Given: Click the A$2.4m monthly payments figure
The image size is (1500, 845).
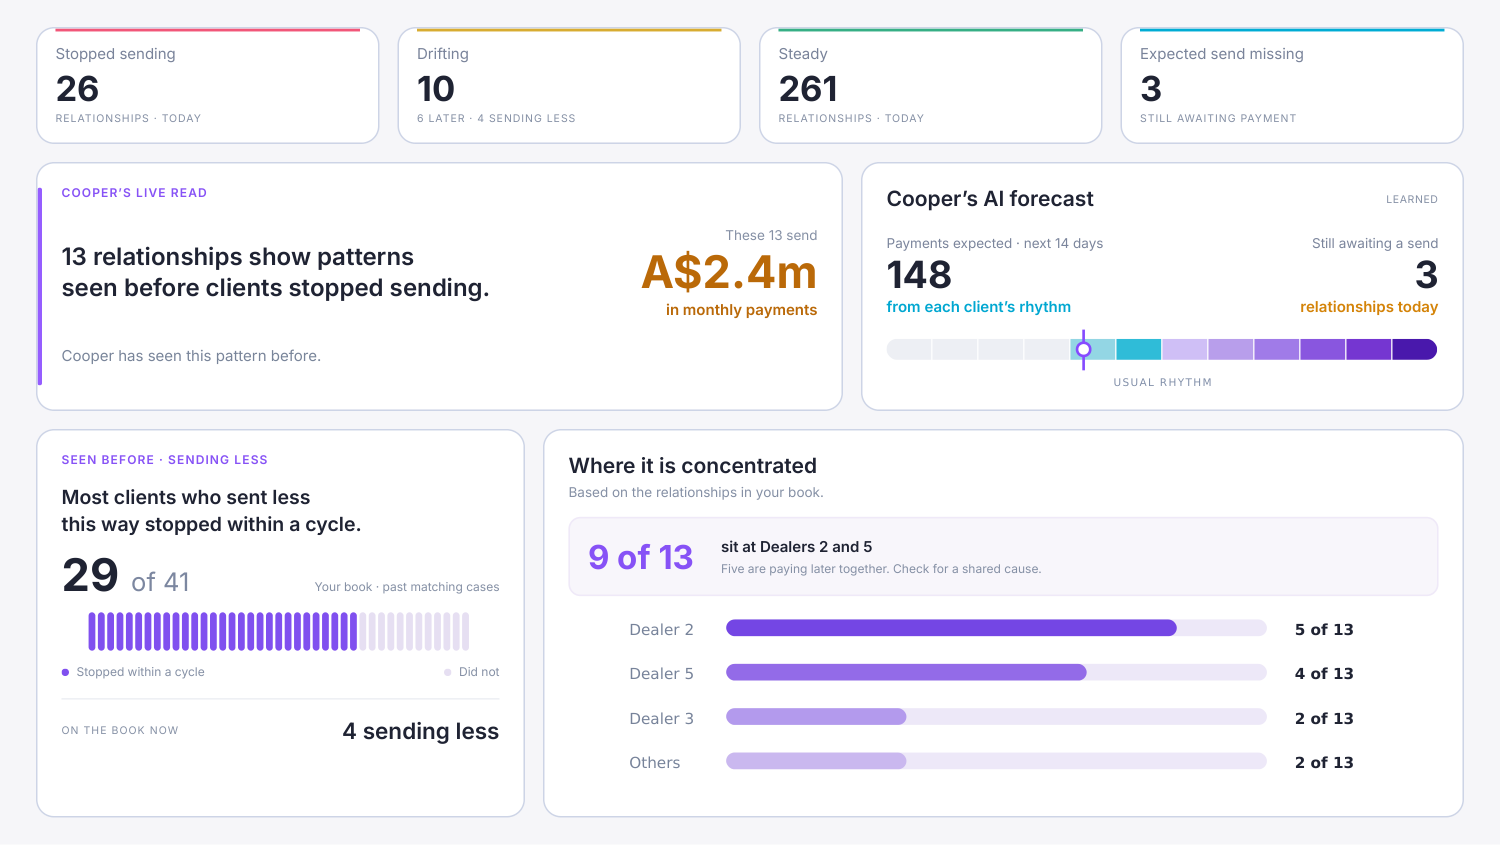Looking at the screenshot, I should coord(729,272).
